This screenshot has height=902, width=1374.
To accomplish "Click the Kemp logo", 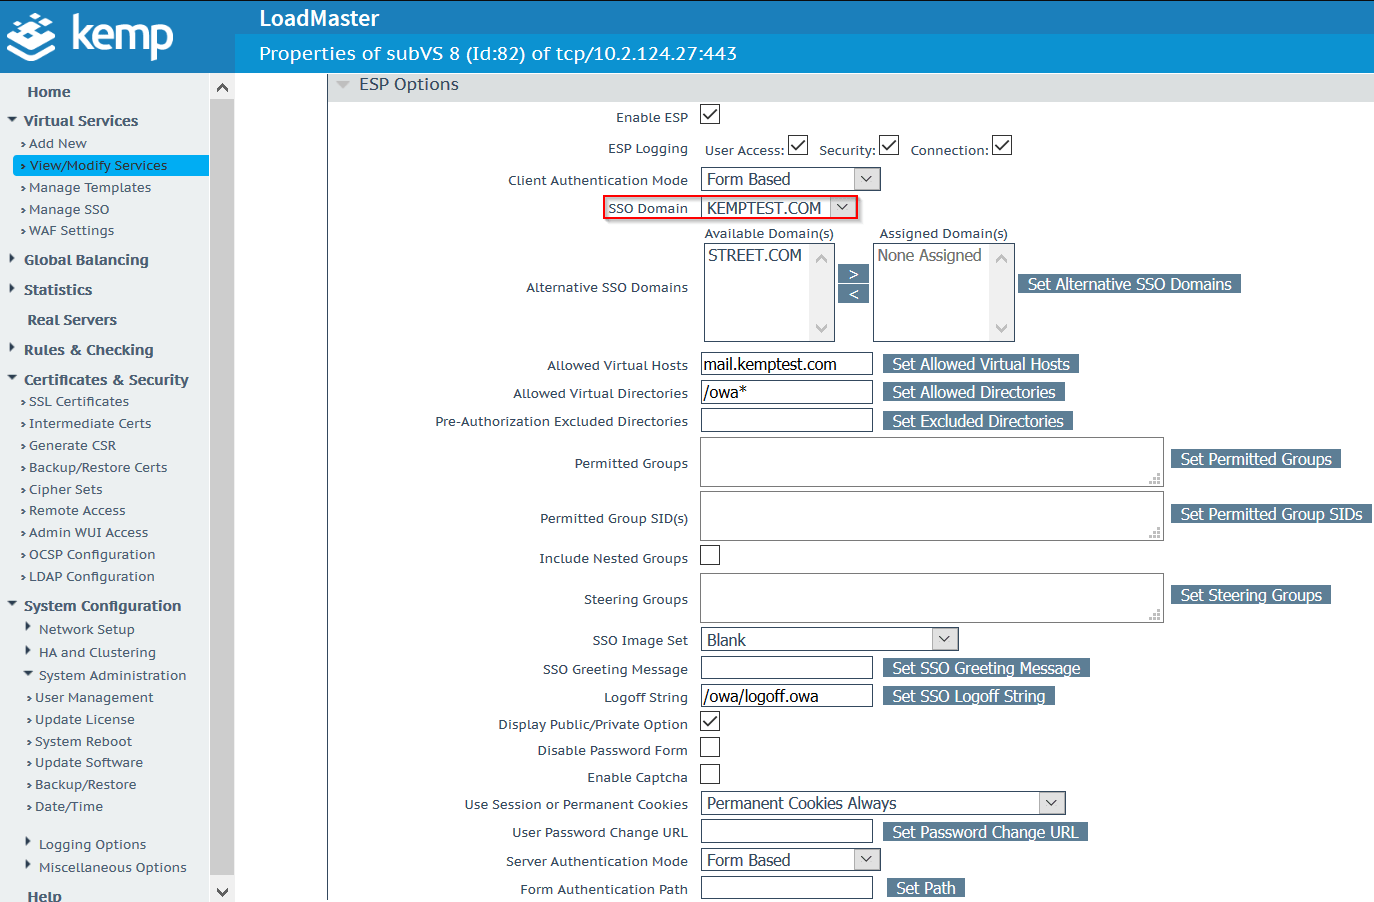I will tap(90, 36).
